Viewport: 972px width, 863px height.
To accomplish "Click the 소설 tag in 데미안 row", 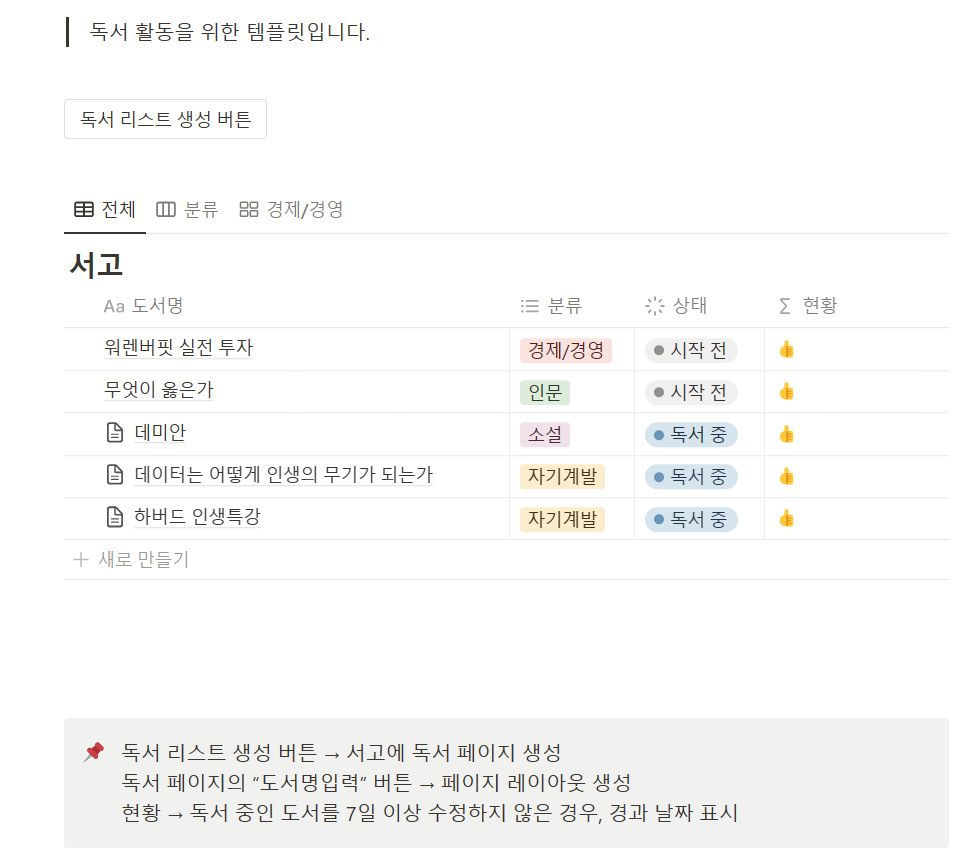I will (545, 434).
